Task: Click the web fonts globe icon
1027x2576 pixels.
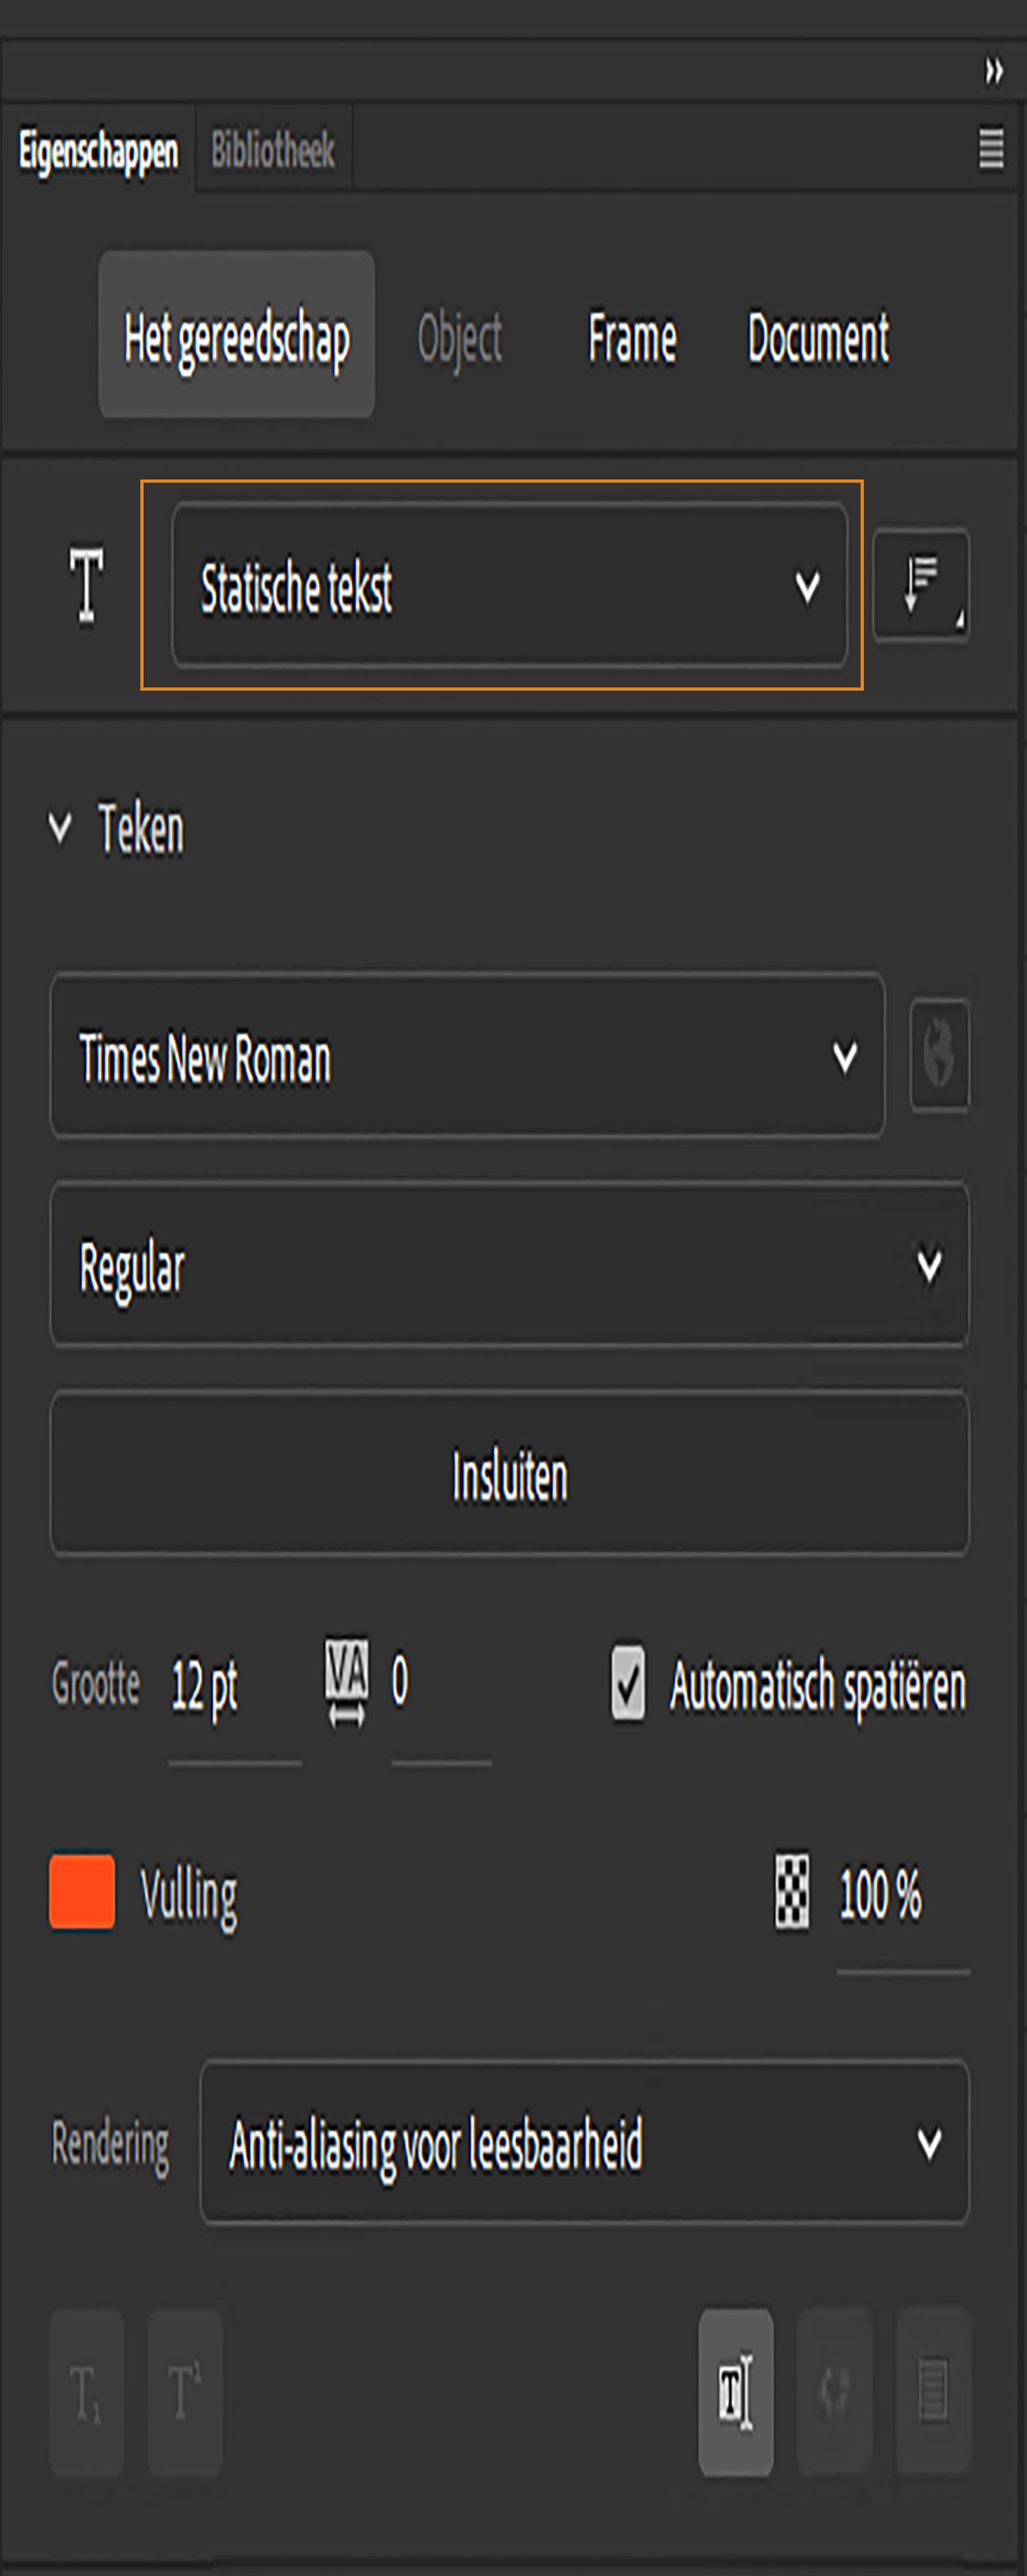Action: (938, 1055)
